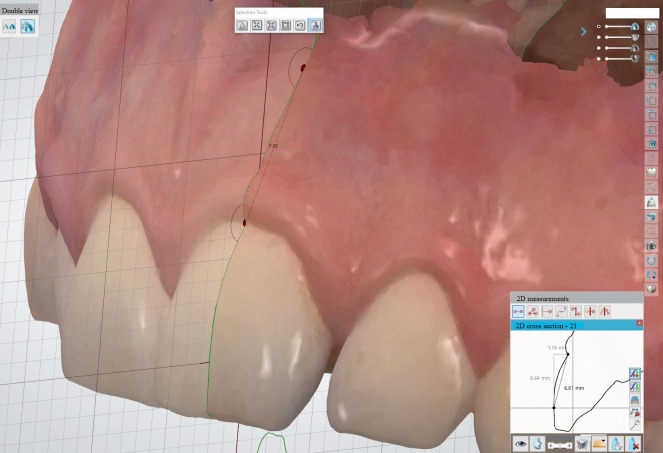Toggle the second slider's radio dot
This screenshot has width=663, height=453.
[x=599, y=37]
